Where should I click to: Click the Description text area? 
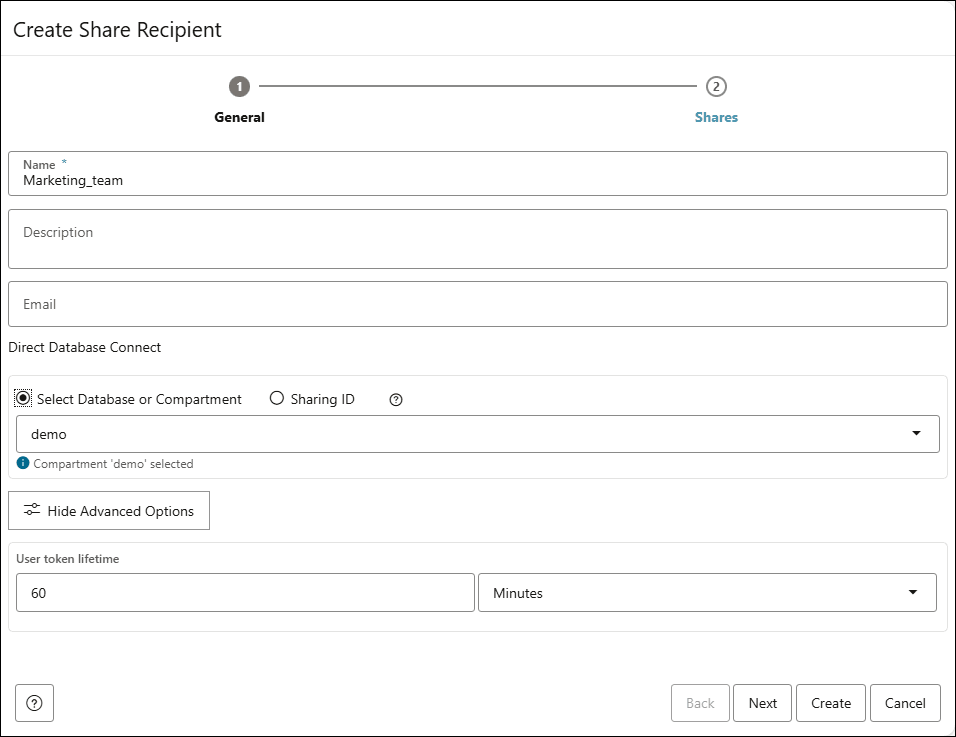478,238
